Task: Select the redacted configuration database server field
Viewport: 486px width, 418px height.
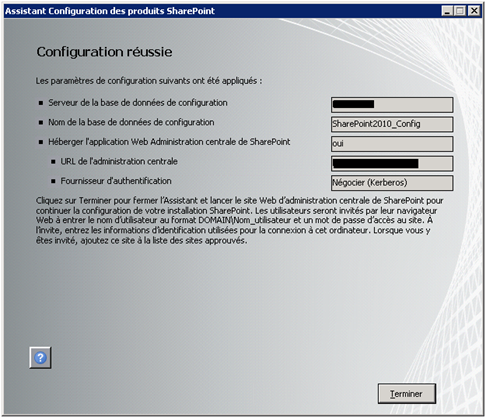Action: [x=392, y=105]
